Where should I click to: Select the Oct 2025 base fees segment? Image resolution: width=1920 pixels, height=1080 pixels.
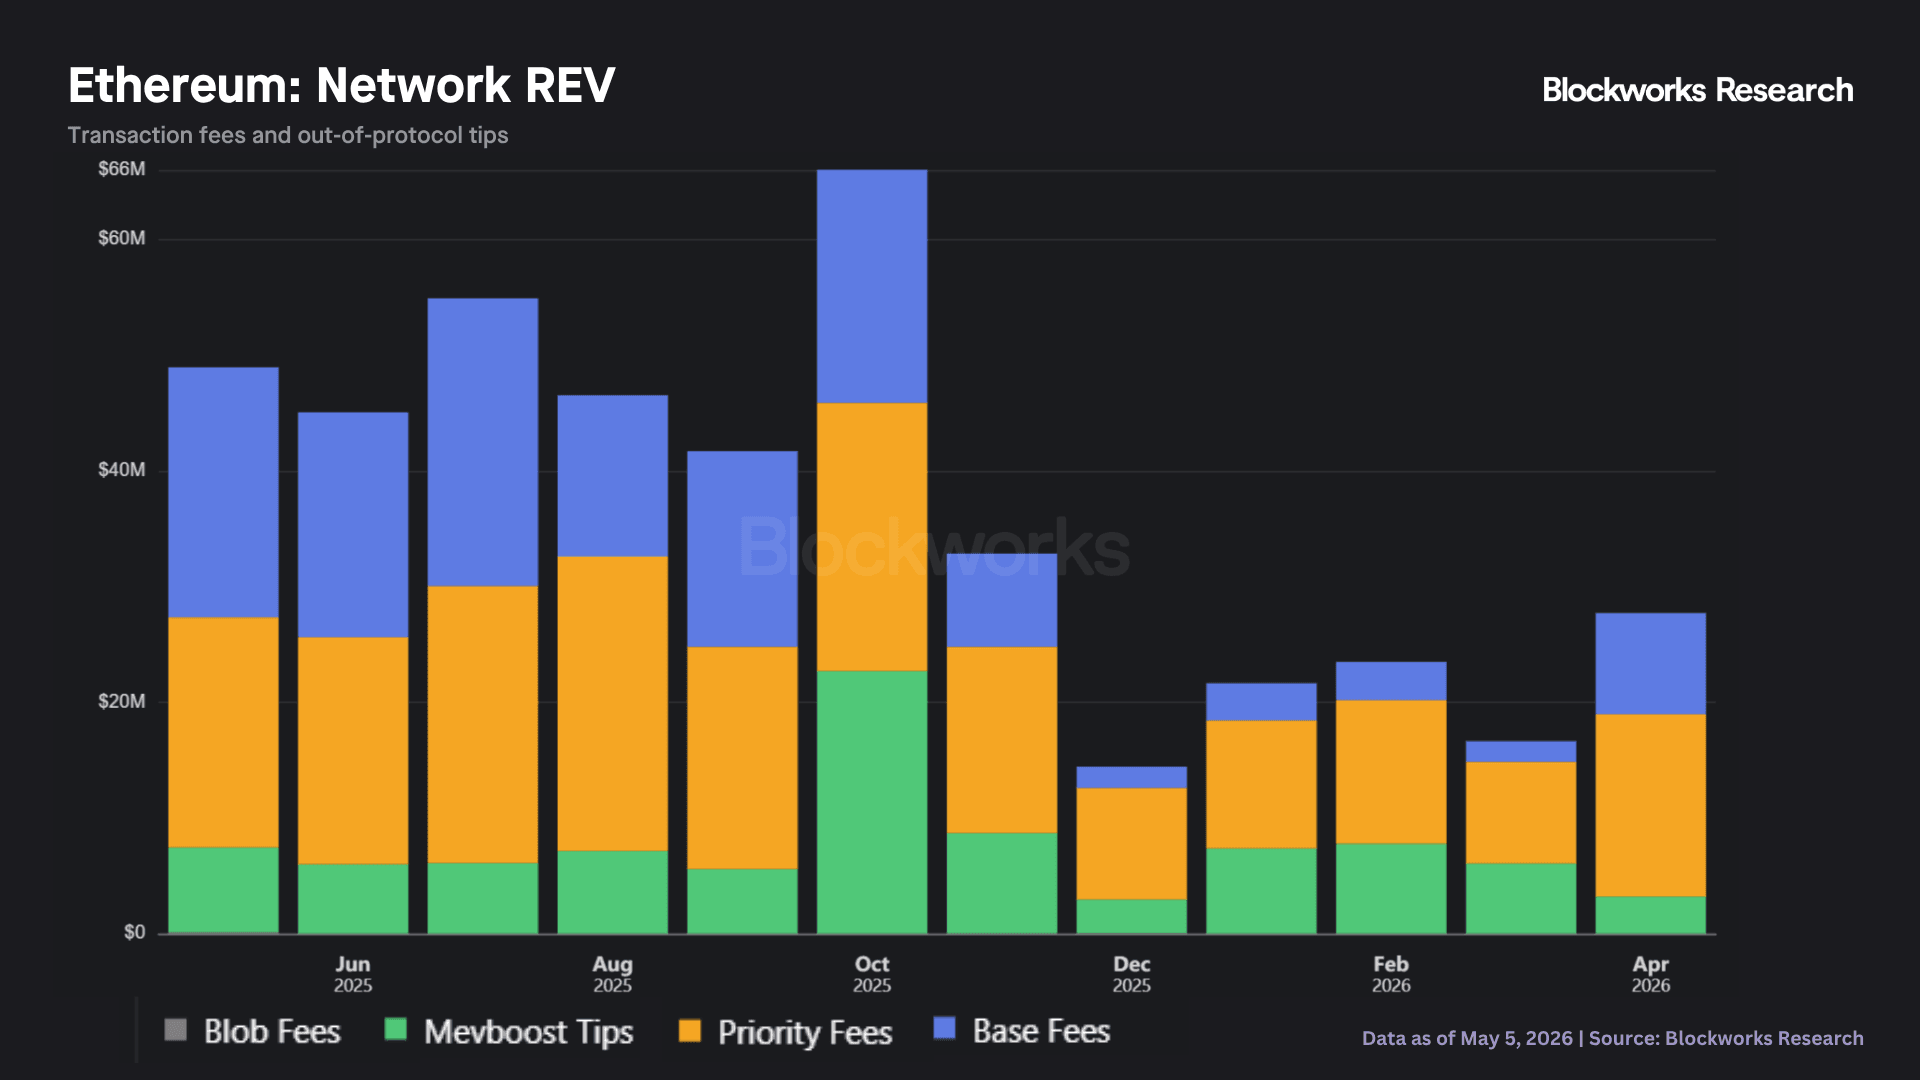pyautogui.click(x=872, y=286)
